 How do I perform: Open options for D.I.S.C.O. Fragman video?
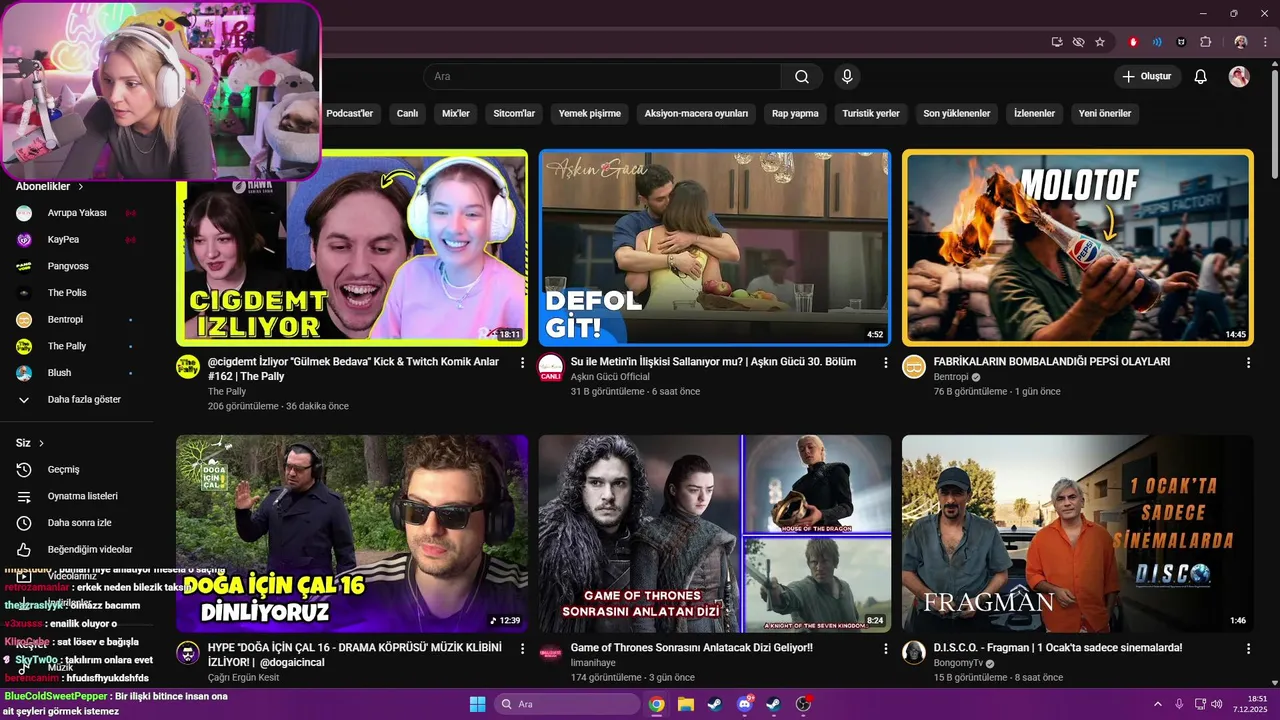point(1248,649)
